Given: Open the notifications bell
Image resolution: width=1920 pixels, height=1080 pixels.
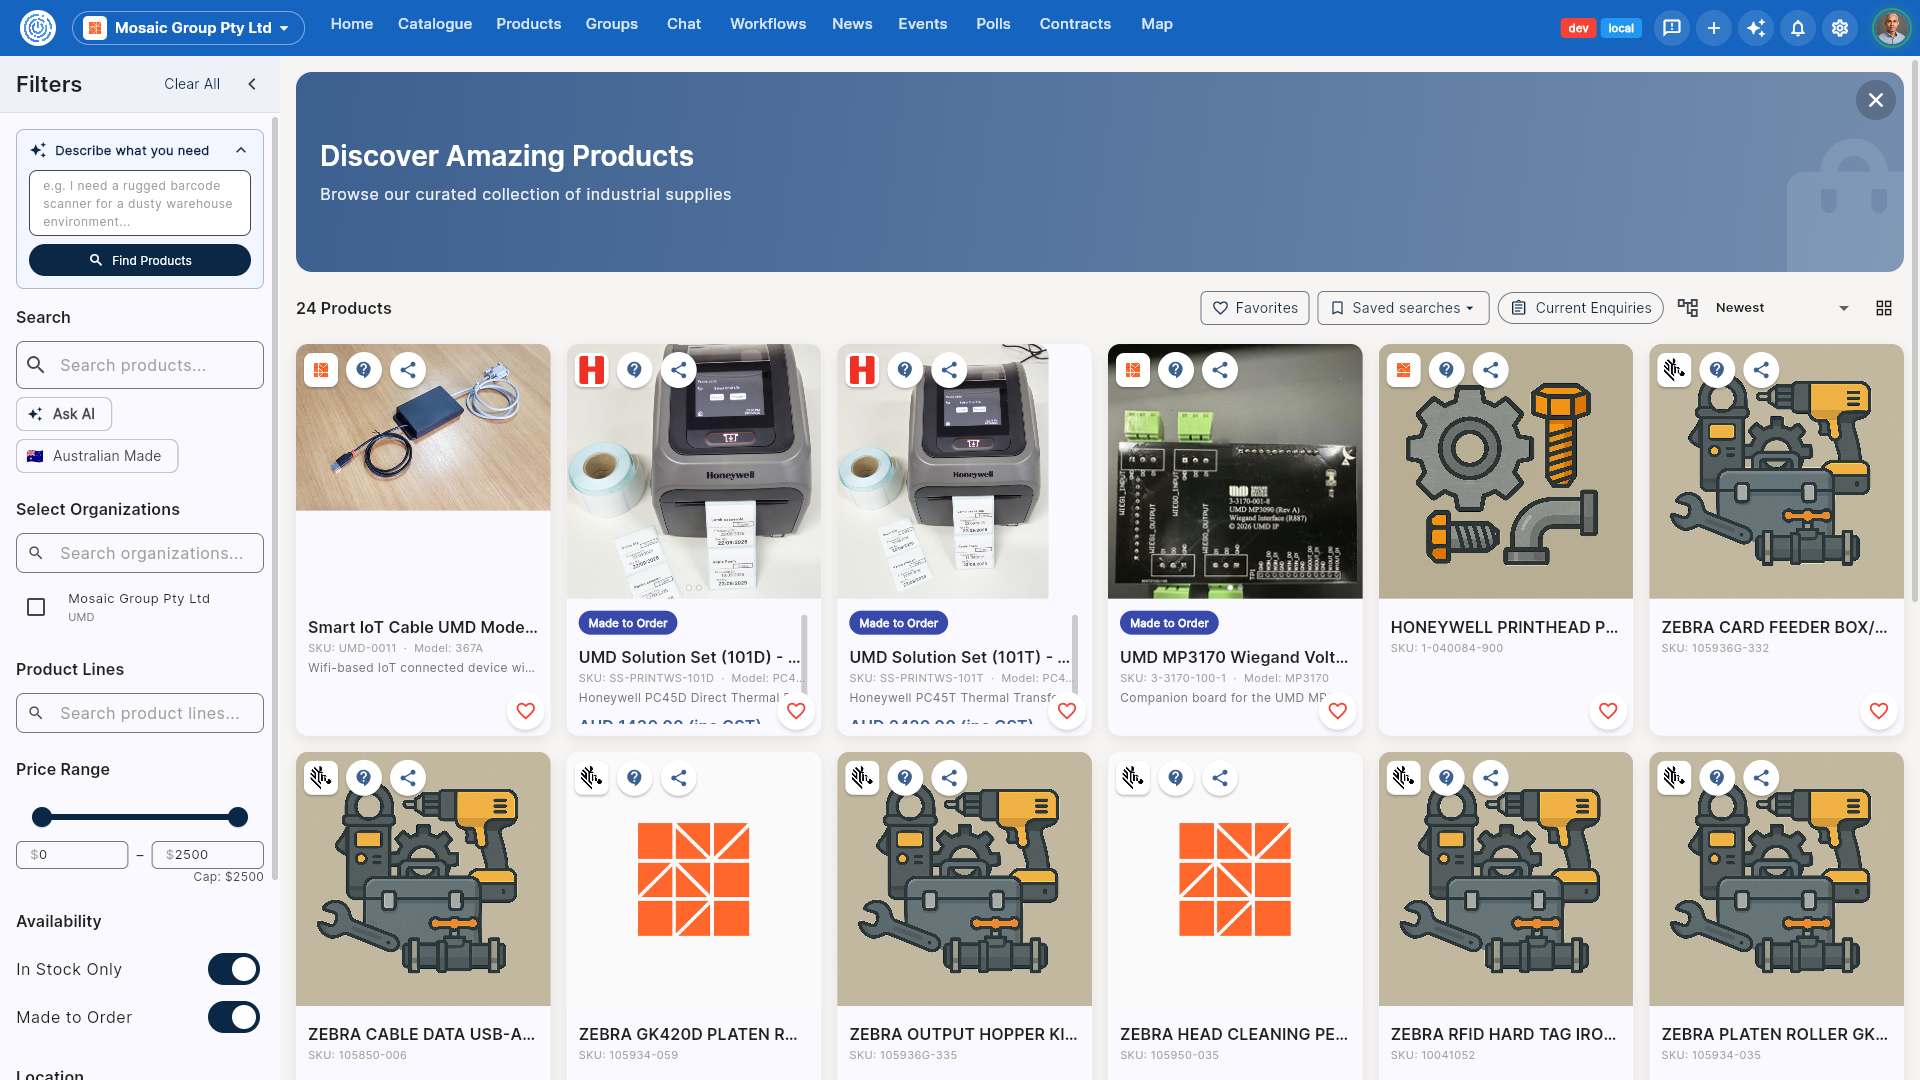Looking at the screenshot, I should [1798, 28].
